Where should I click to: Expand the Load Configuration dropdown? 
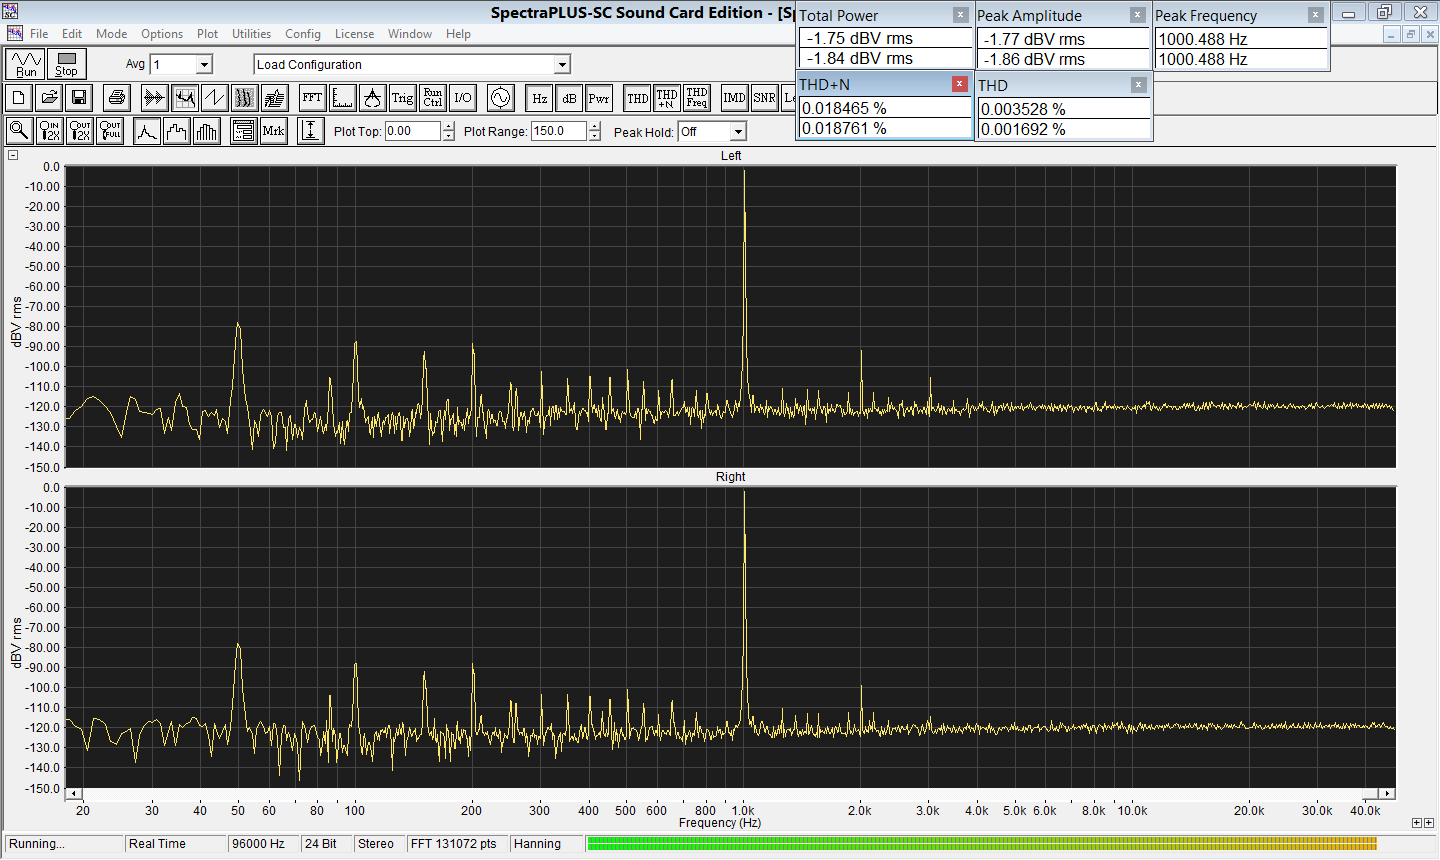tap(562, 65)
